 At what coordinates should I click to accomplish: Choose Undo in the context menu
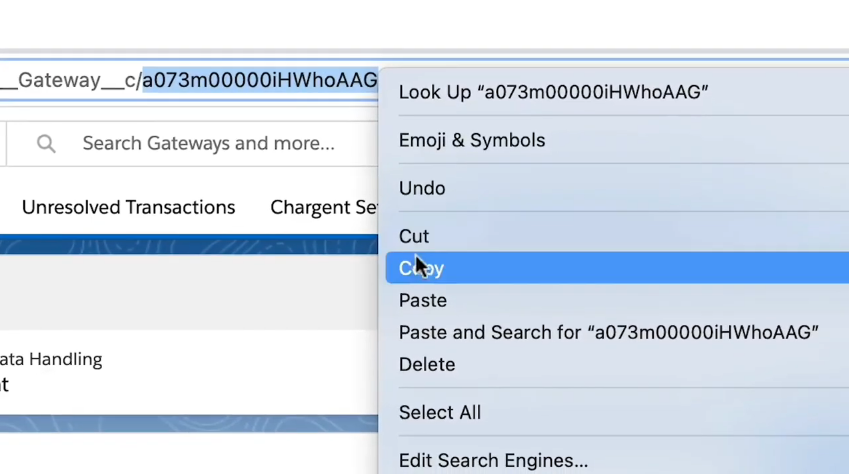point(422,188)
